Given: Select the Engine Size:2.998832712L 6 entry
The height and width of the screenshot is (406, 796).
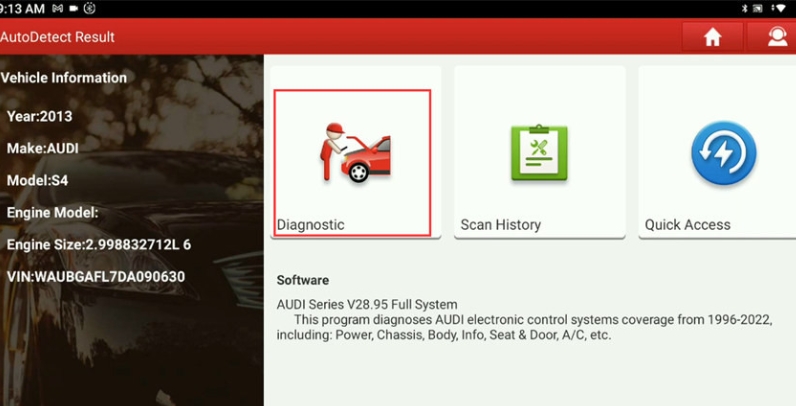Looking at the screenshot, I should (99, 245).
